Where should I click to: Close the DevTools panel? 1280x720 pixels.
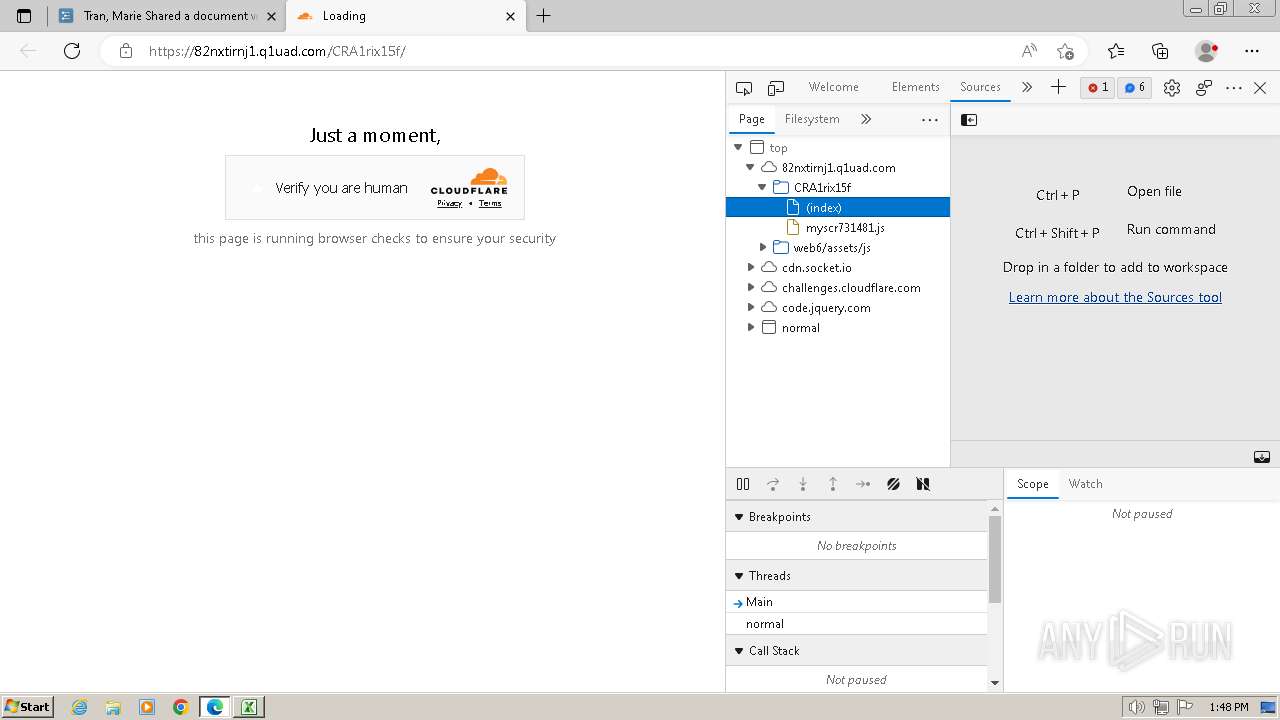1260,88
